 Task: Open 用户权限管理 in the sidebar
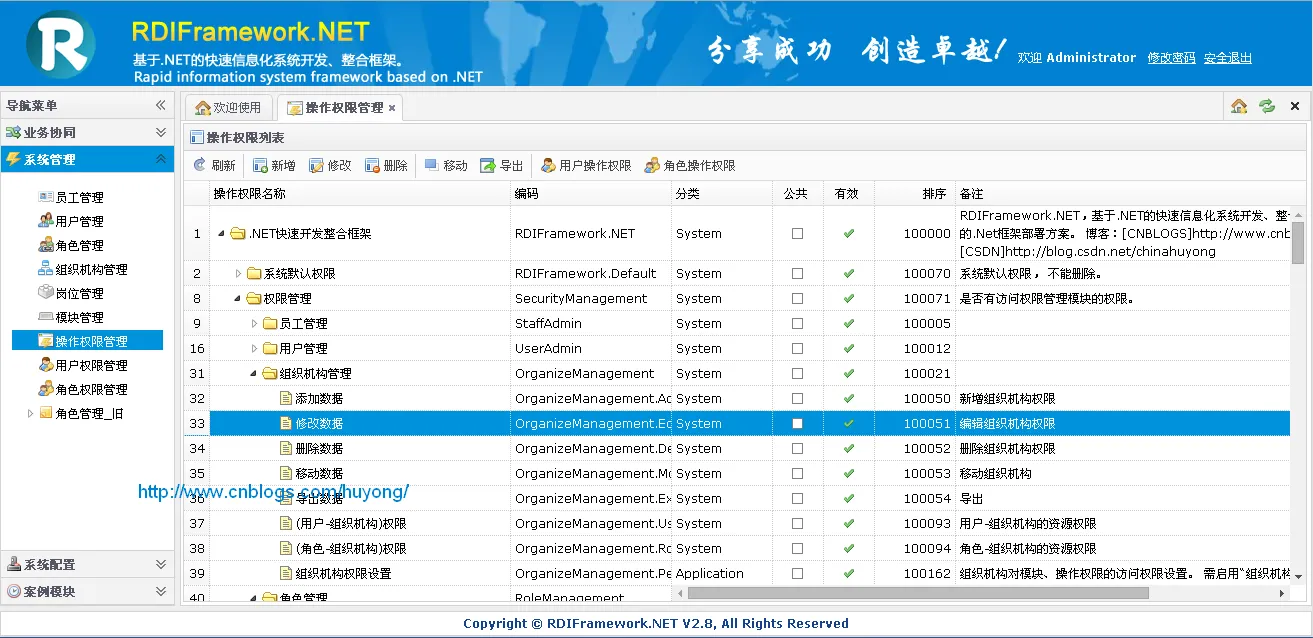pos(82,365)
